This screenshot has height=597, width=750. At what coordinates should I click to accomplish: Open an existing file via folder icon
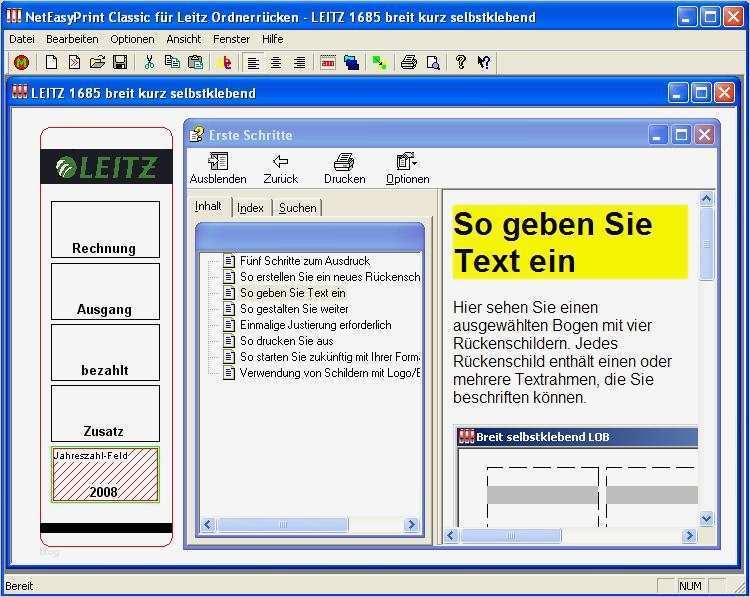click(97, 63)
